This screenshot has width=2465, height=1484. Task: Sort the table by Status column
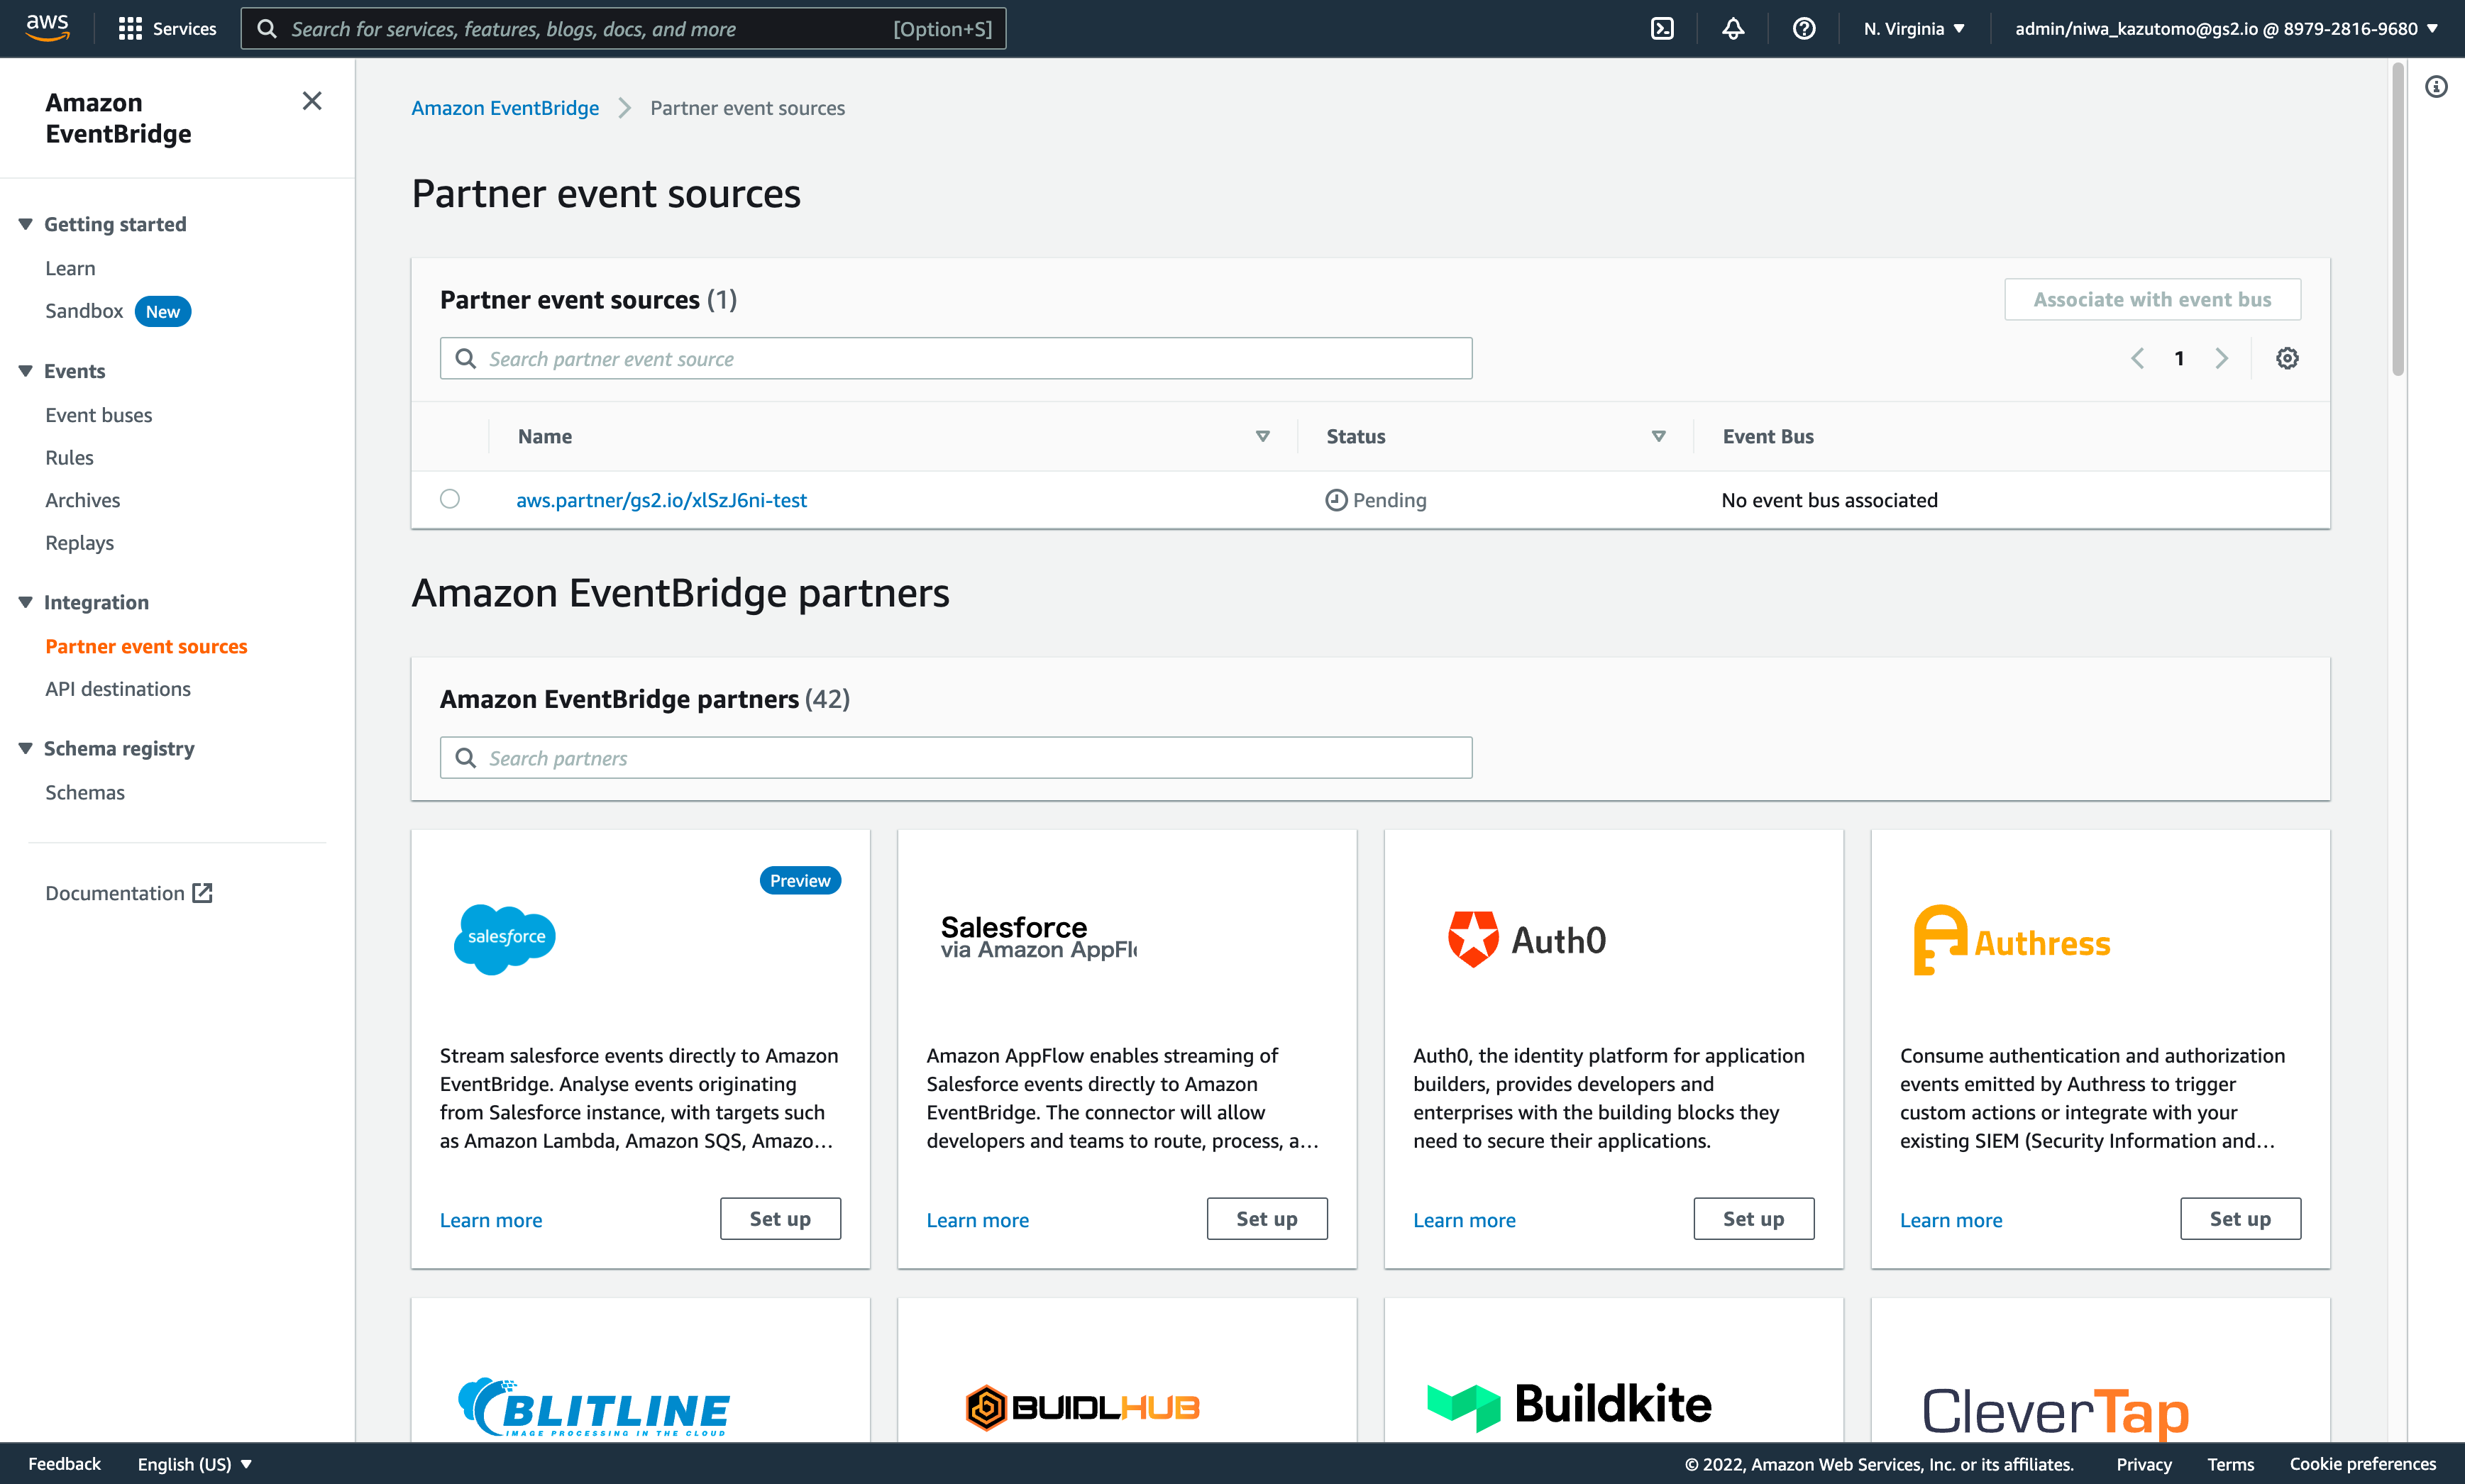click(x=1658, y=436)
